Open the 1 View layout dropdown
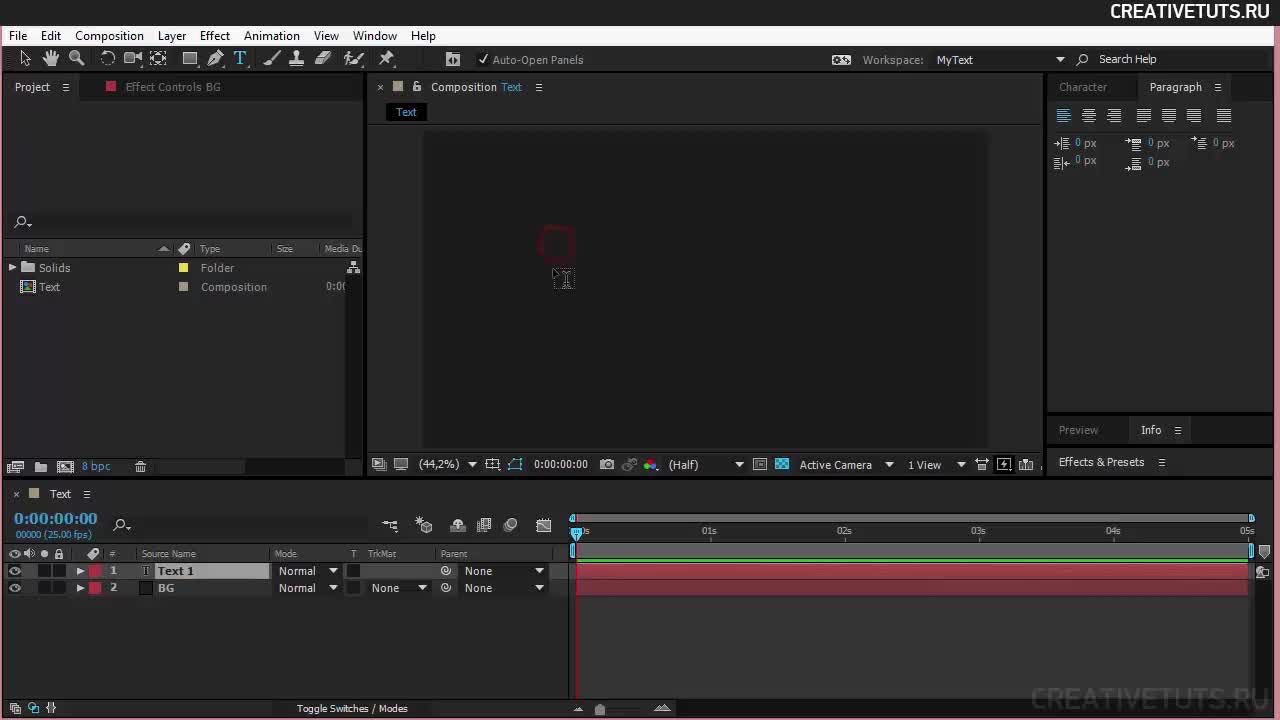1280x720 pixels. (x=936, y=465)
